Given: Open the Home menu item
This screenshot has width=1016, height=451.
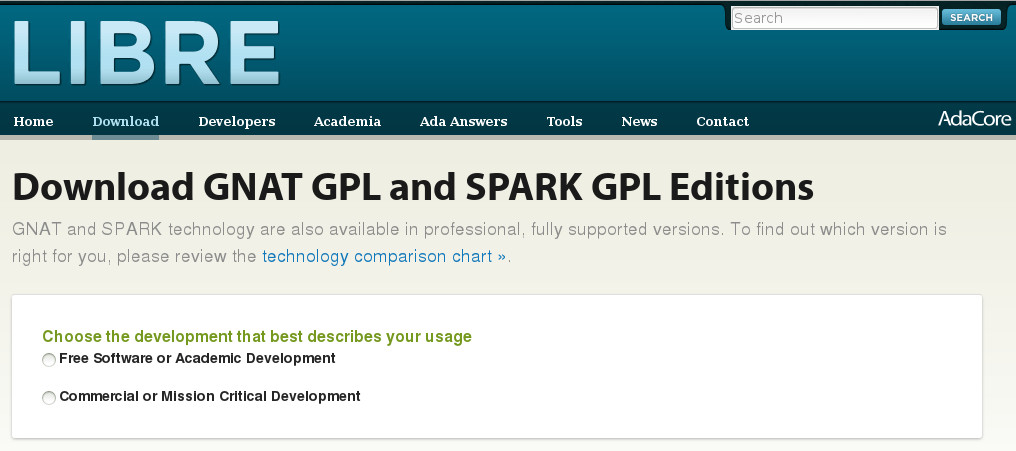Looking at the screenshot, I should pos(33,122).
